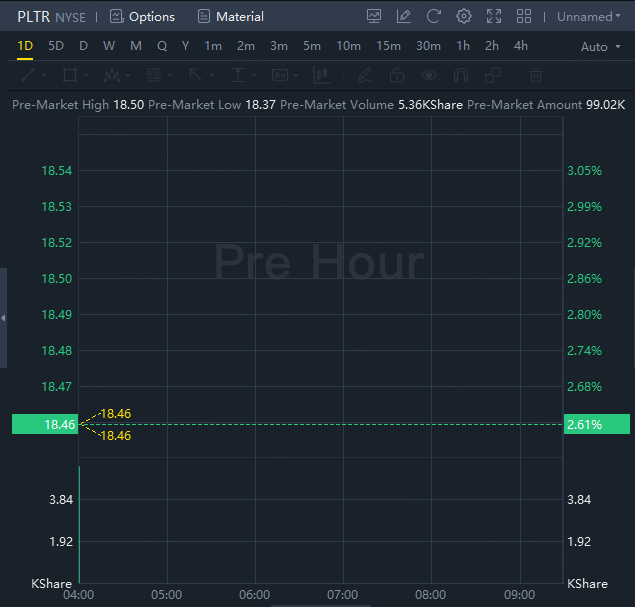Select the 15m interval tab

click(388, 46)
